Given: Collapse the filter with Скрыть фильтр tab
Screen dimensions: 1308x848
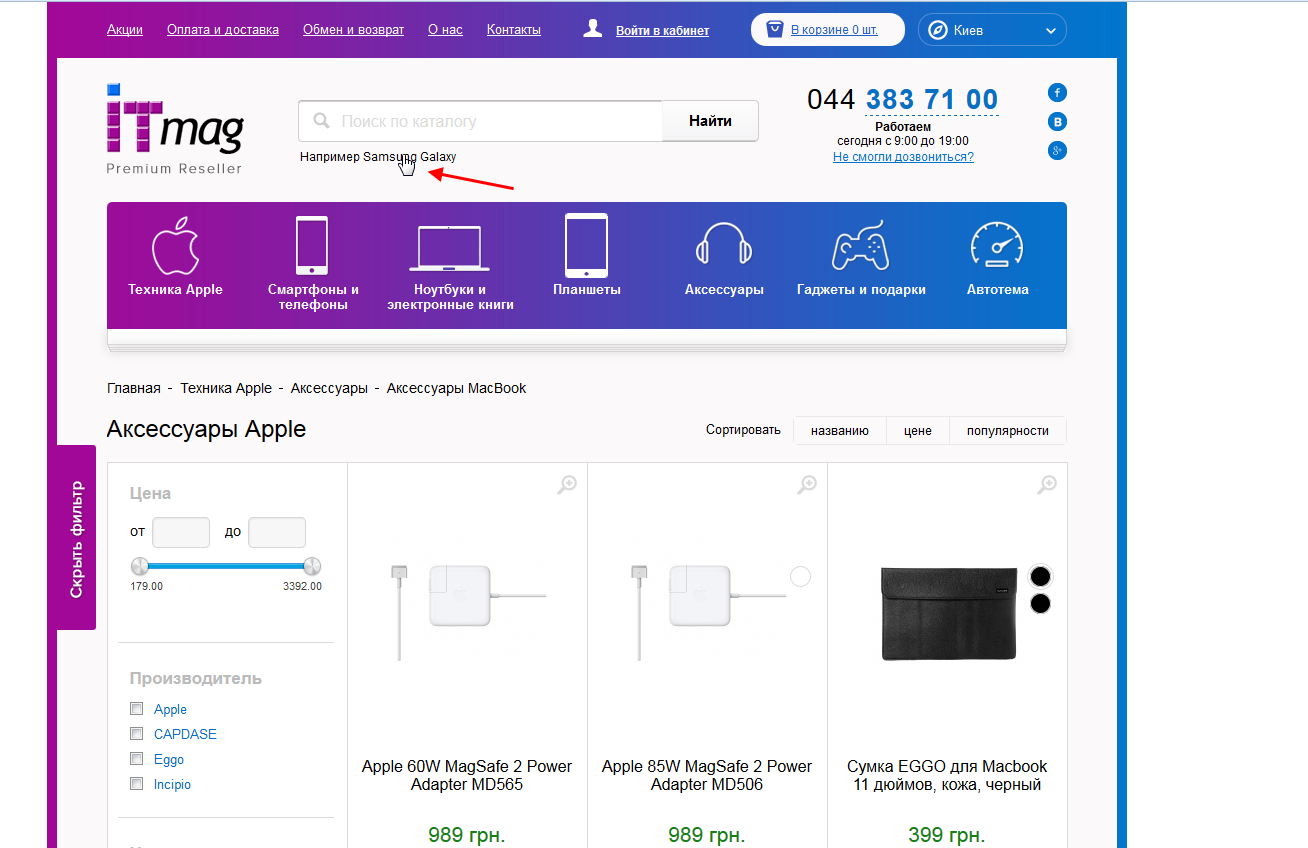Looking at the screenshot, I should (x=77, y=538).
